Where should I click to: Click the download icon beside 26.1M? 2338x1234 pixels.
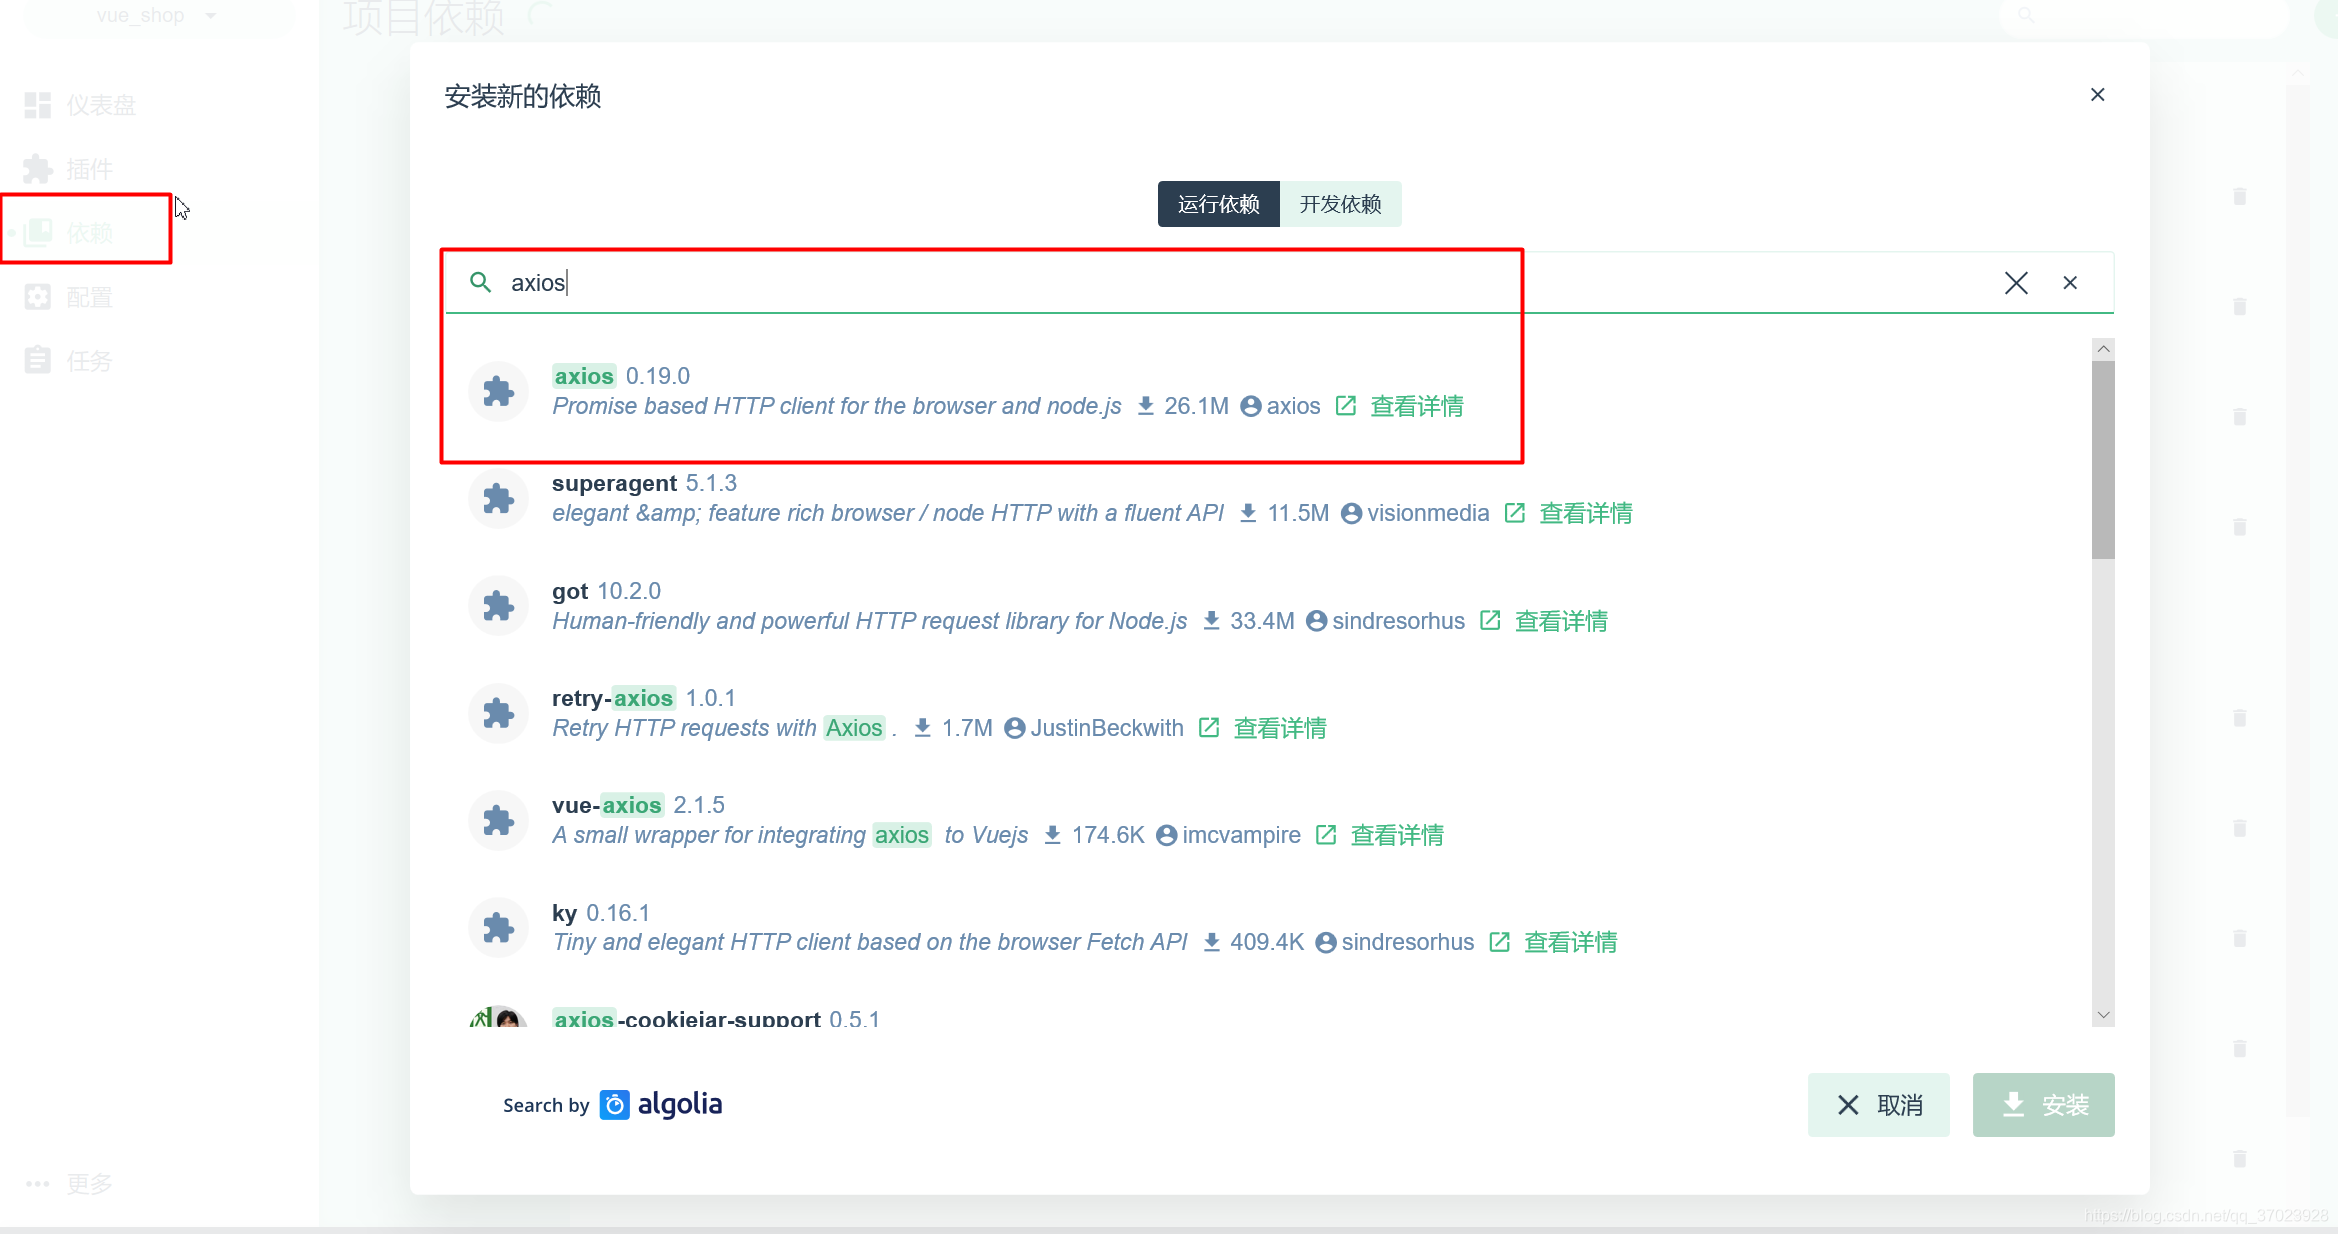[x=1146, y=406]
